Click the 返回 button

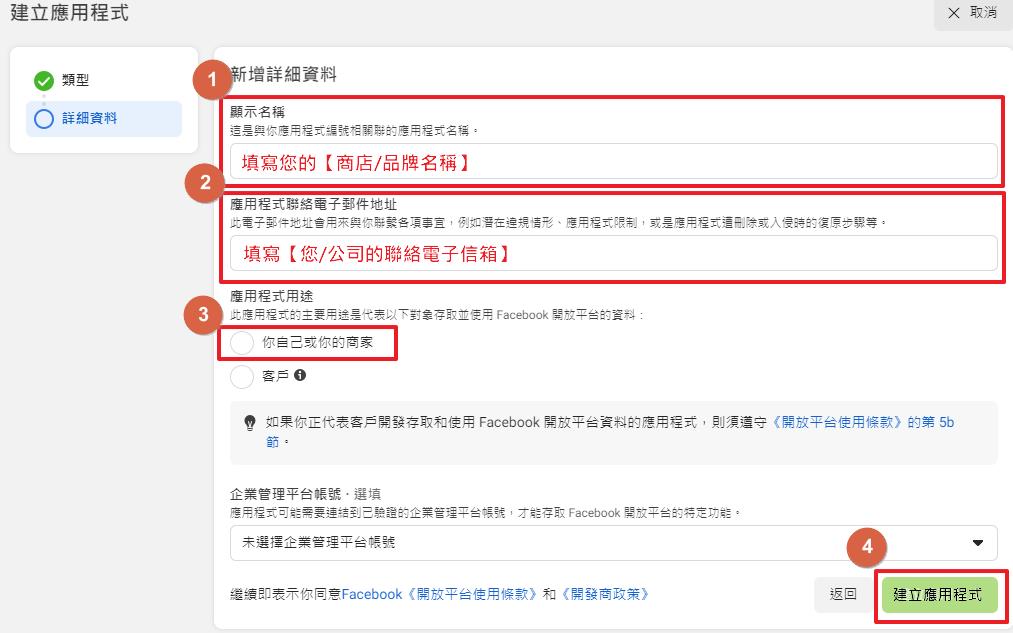pyautogui.click(x=843, y=594)
